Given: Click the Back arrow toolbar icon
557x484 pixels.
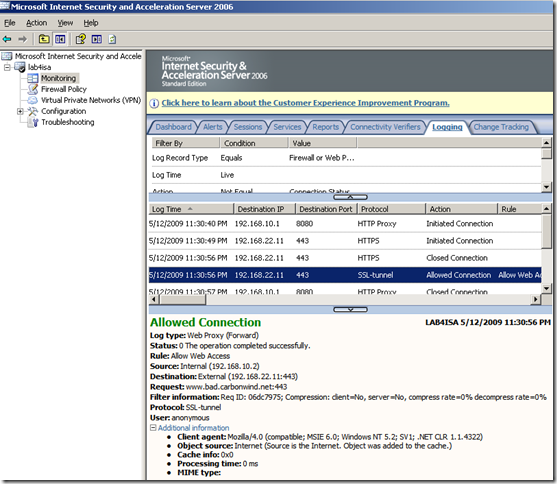Looking at the screenshot, I should point(7,39).
